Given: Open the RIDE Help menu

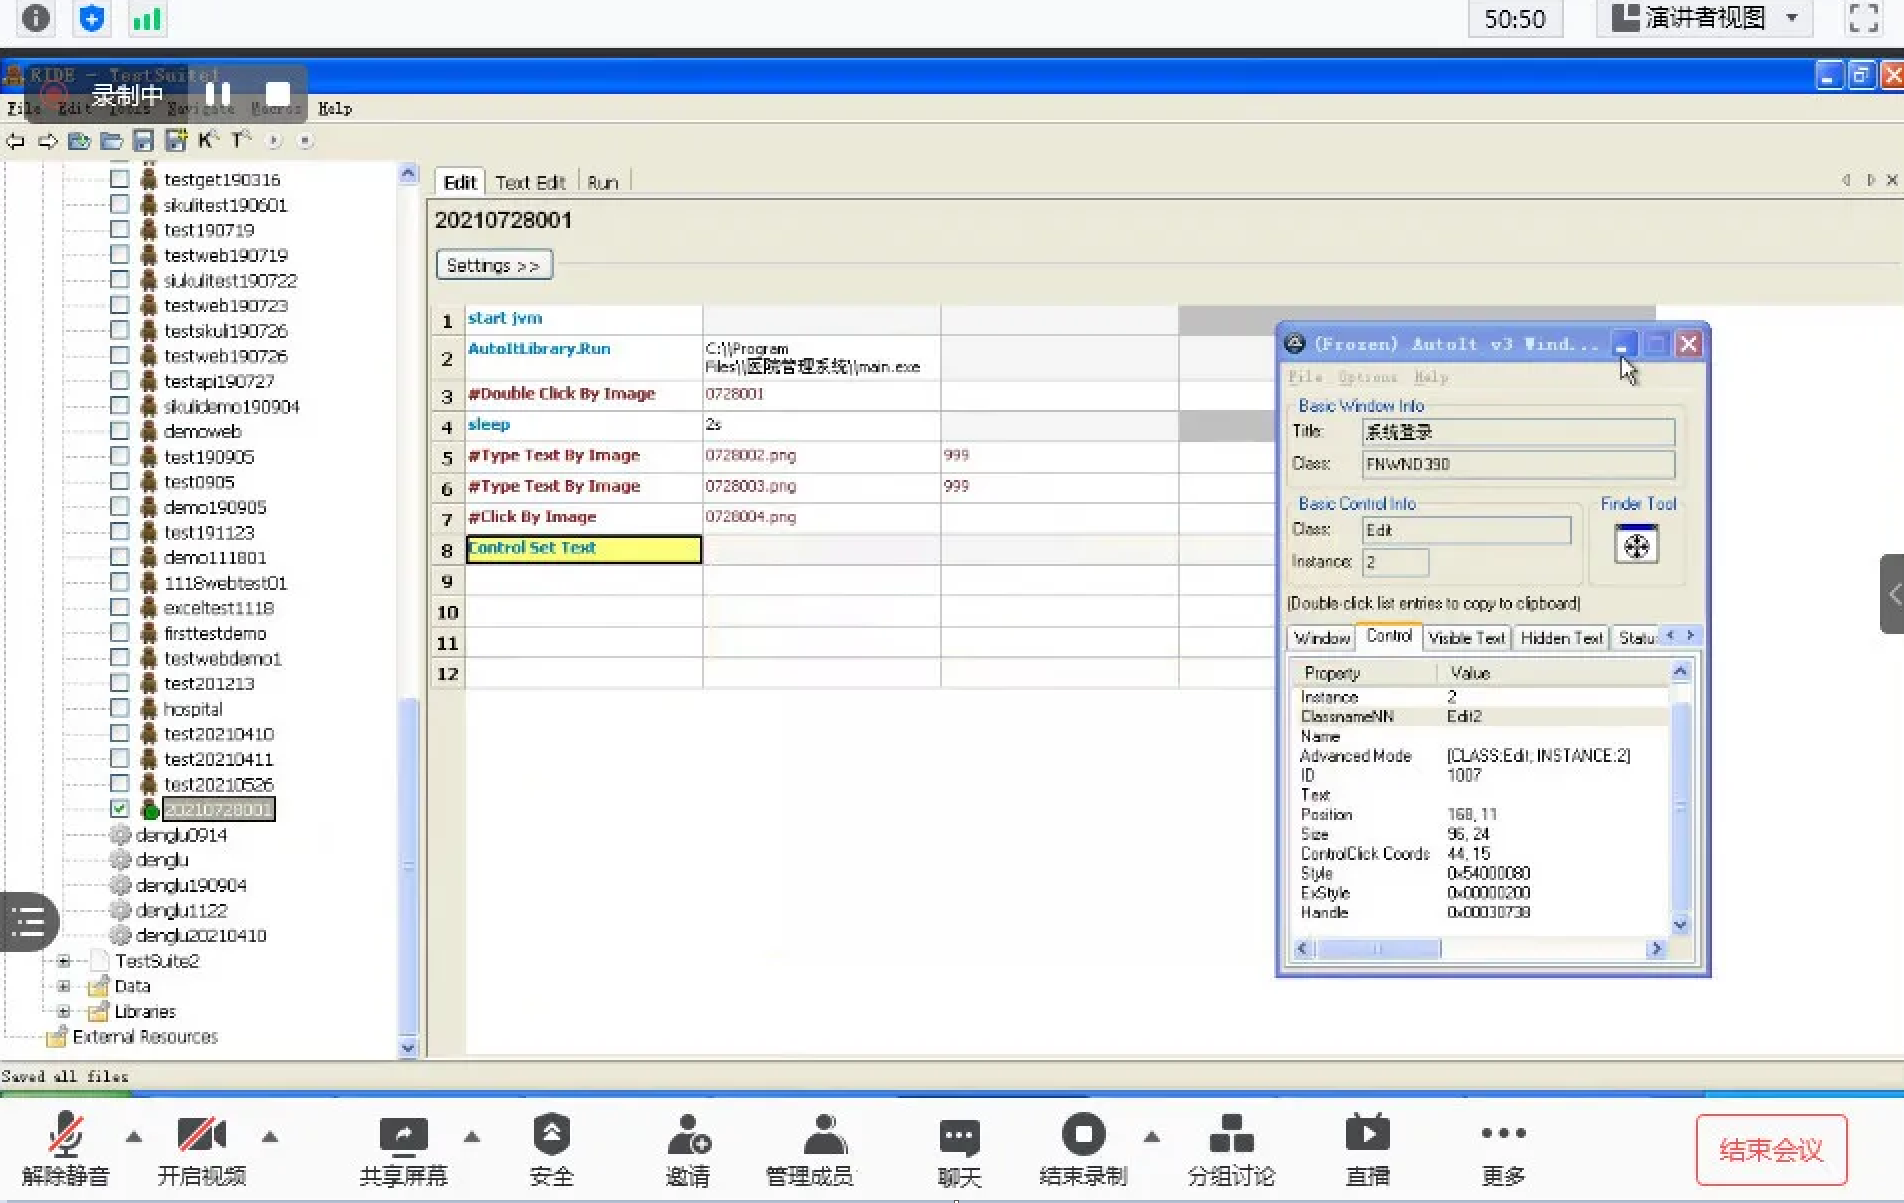Looking at the screenshot, I should click(334, 108).
